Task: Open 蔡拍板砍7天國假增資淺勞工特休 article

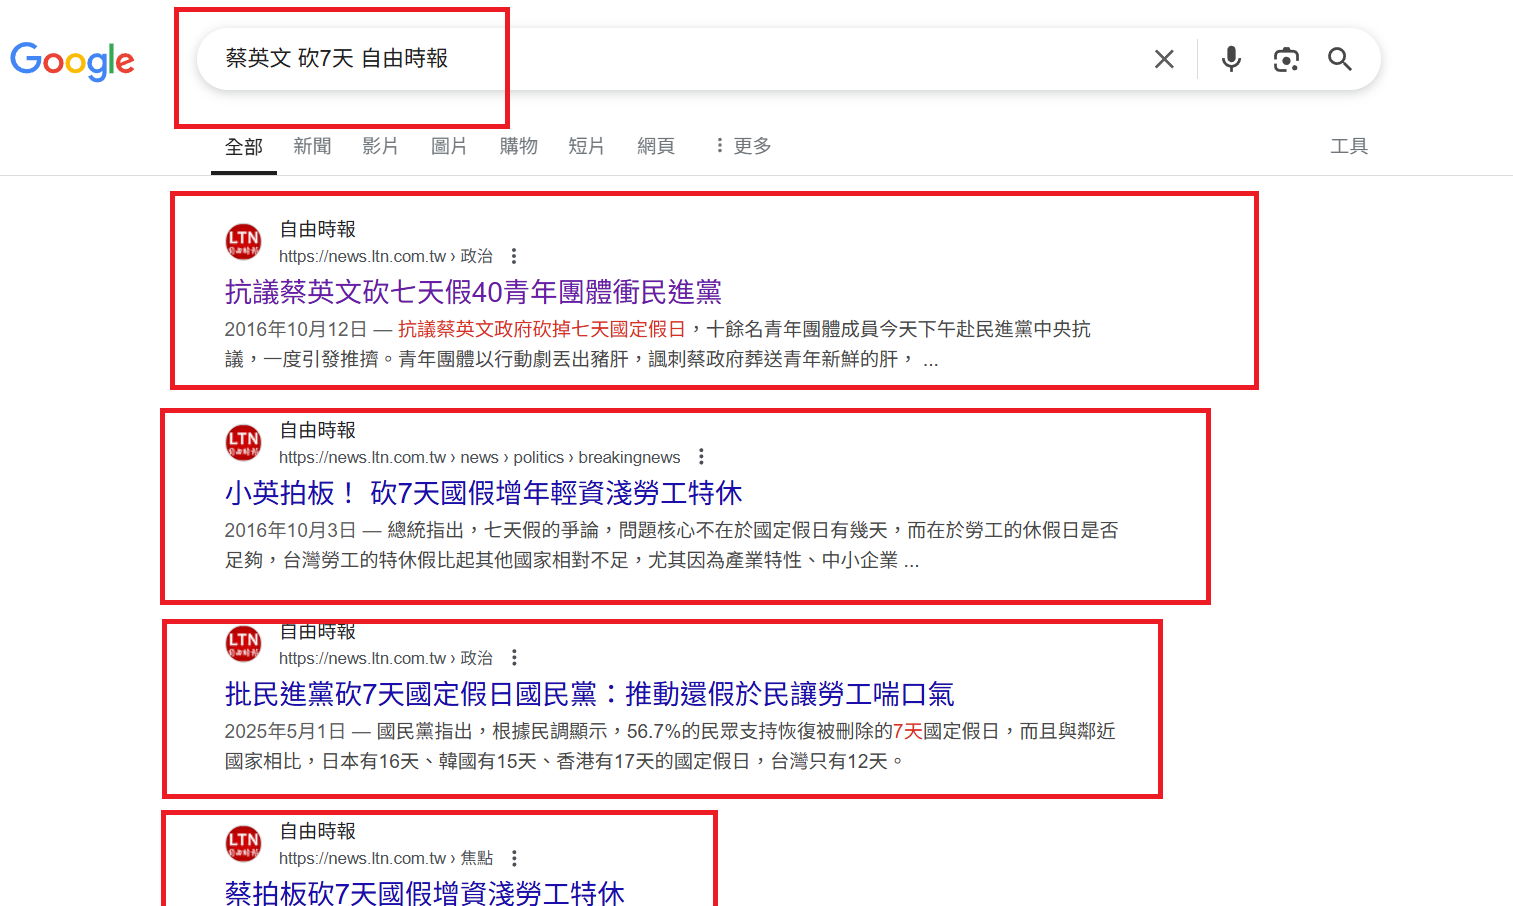Action: (x=425, y=893)
